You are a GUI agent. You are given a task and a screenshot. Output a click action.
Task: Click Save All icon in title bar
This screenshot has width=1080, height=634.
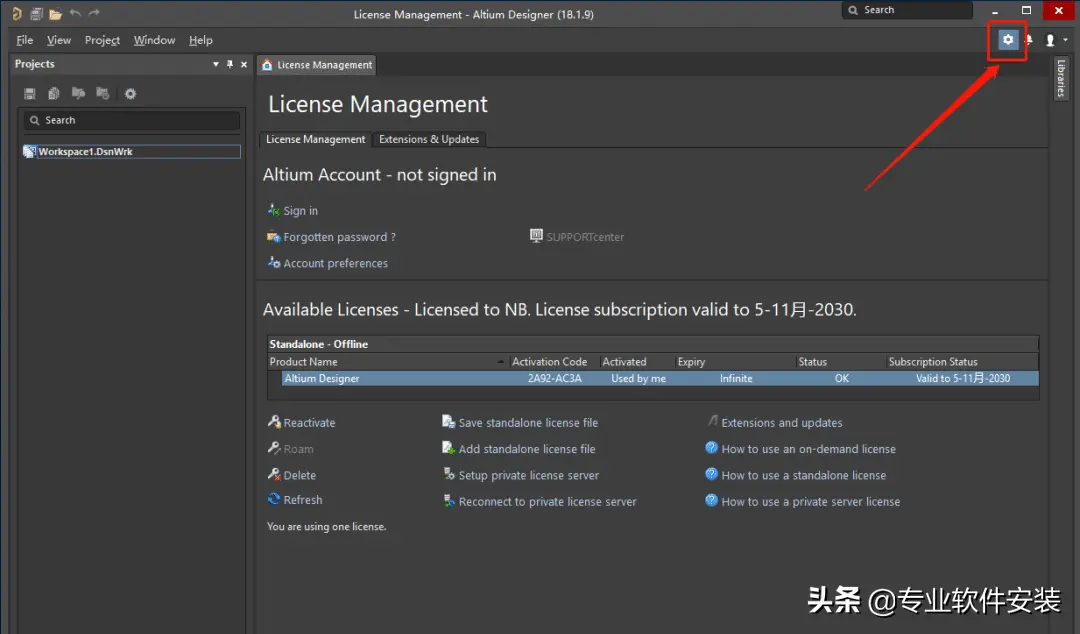(37, 14)
